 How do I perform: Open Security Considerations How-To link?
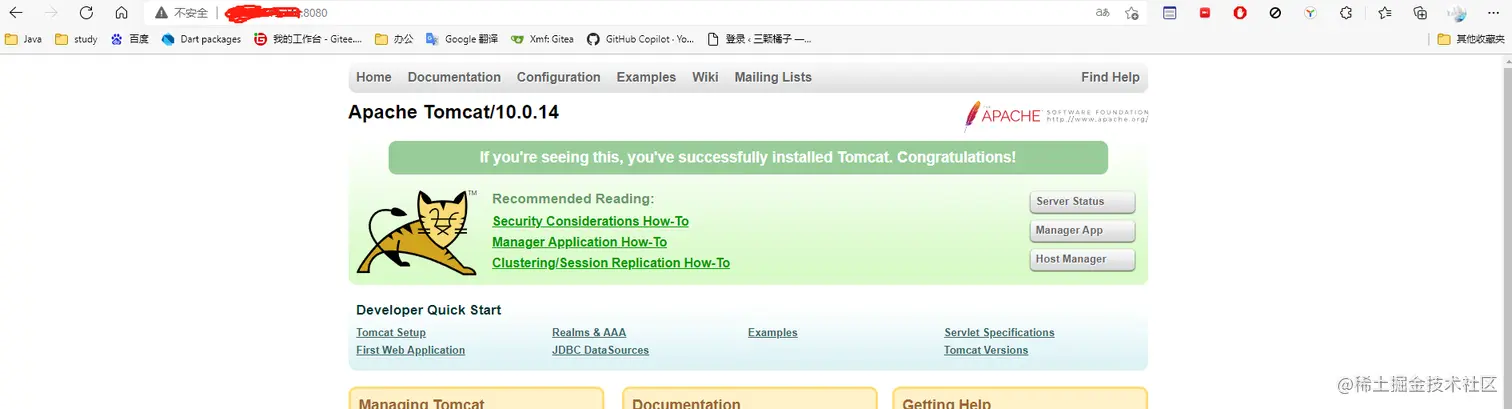pos(590,221)
